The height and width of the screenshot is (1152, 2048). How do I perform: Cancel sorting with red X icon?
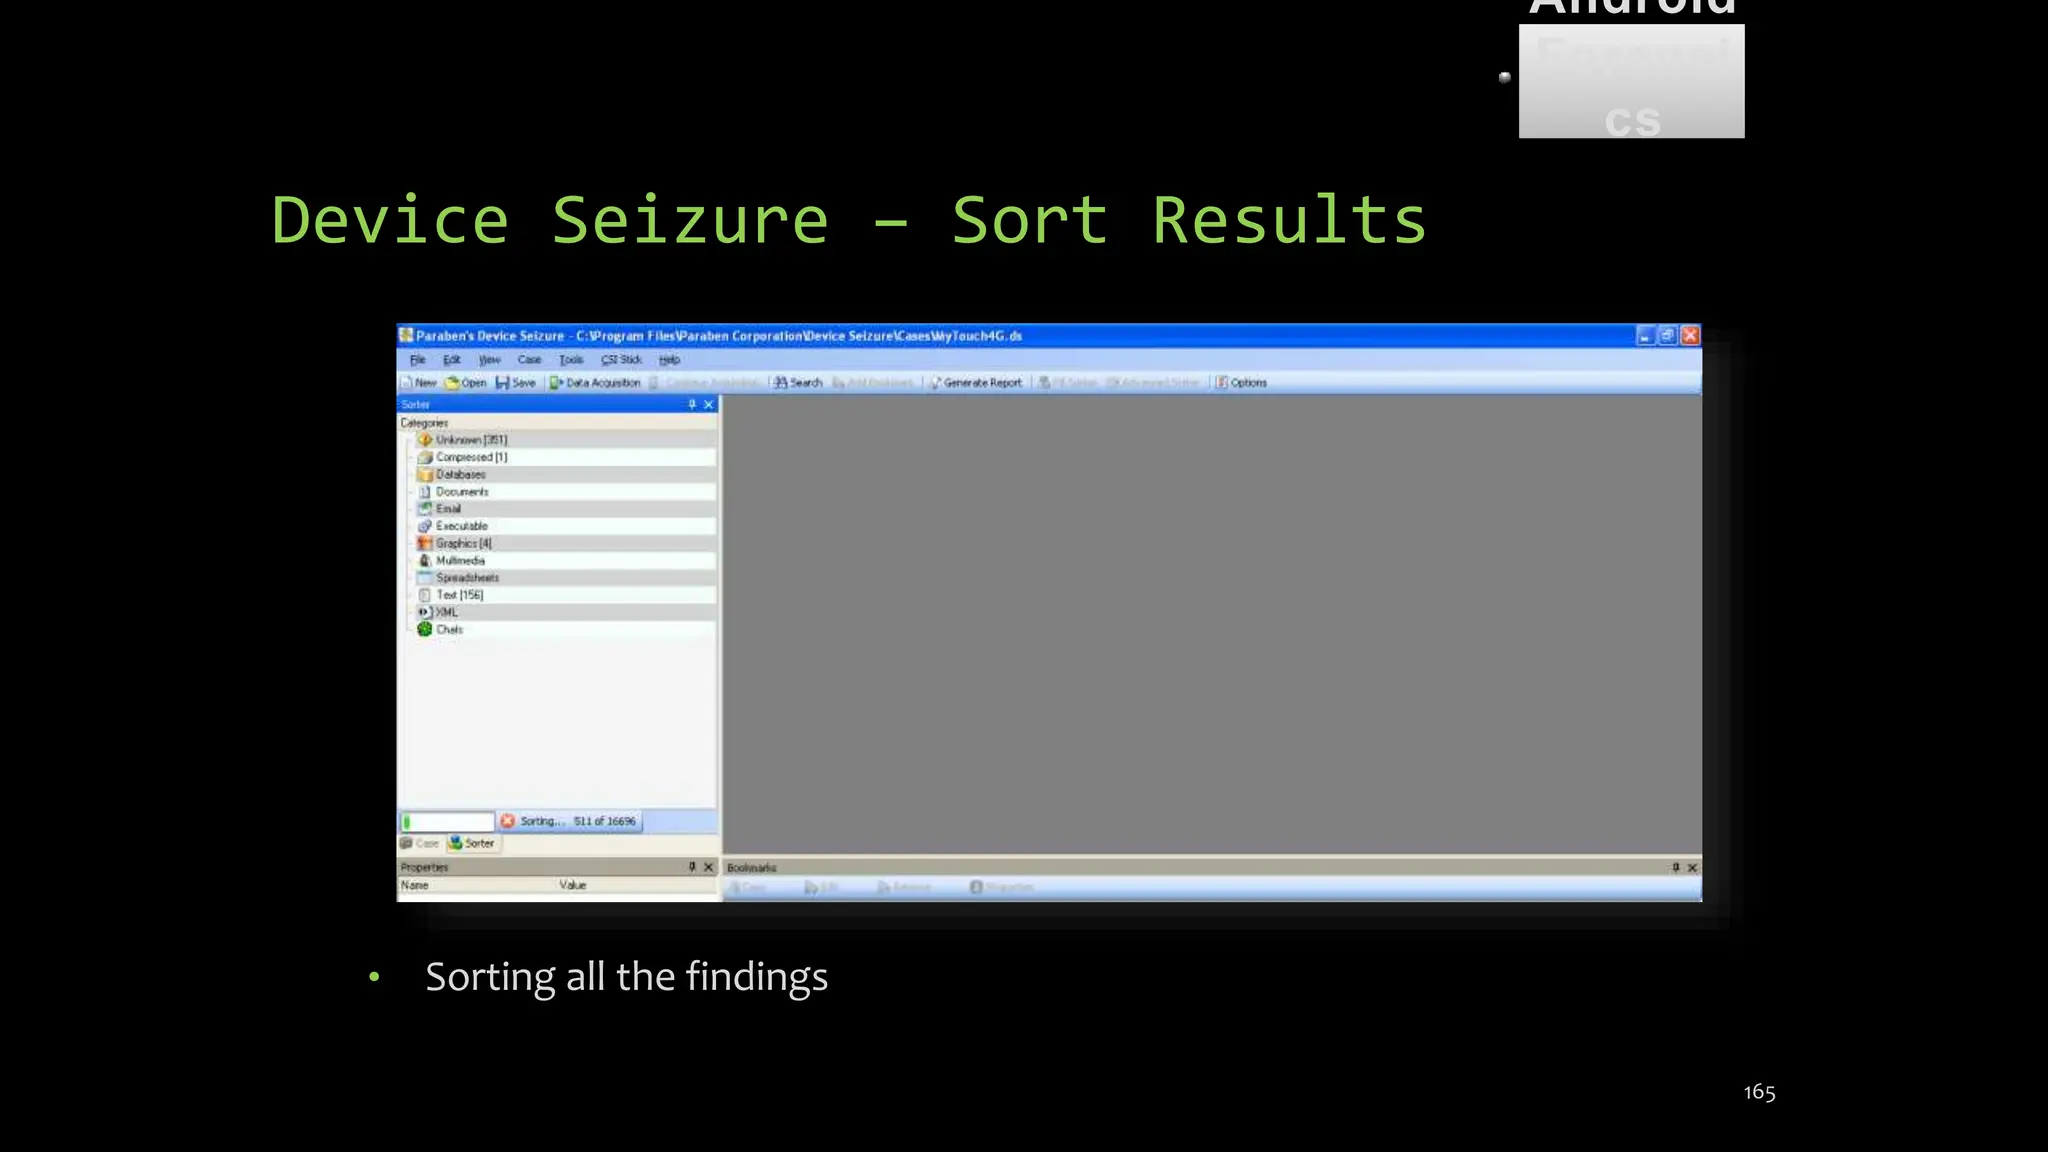point(508,821)
